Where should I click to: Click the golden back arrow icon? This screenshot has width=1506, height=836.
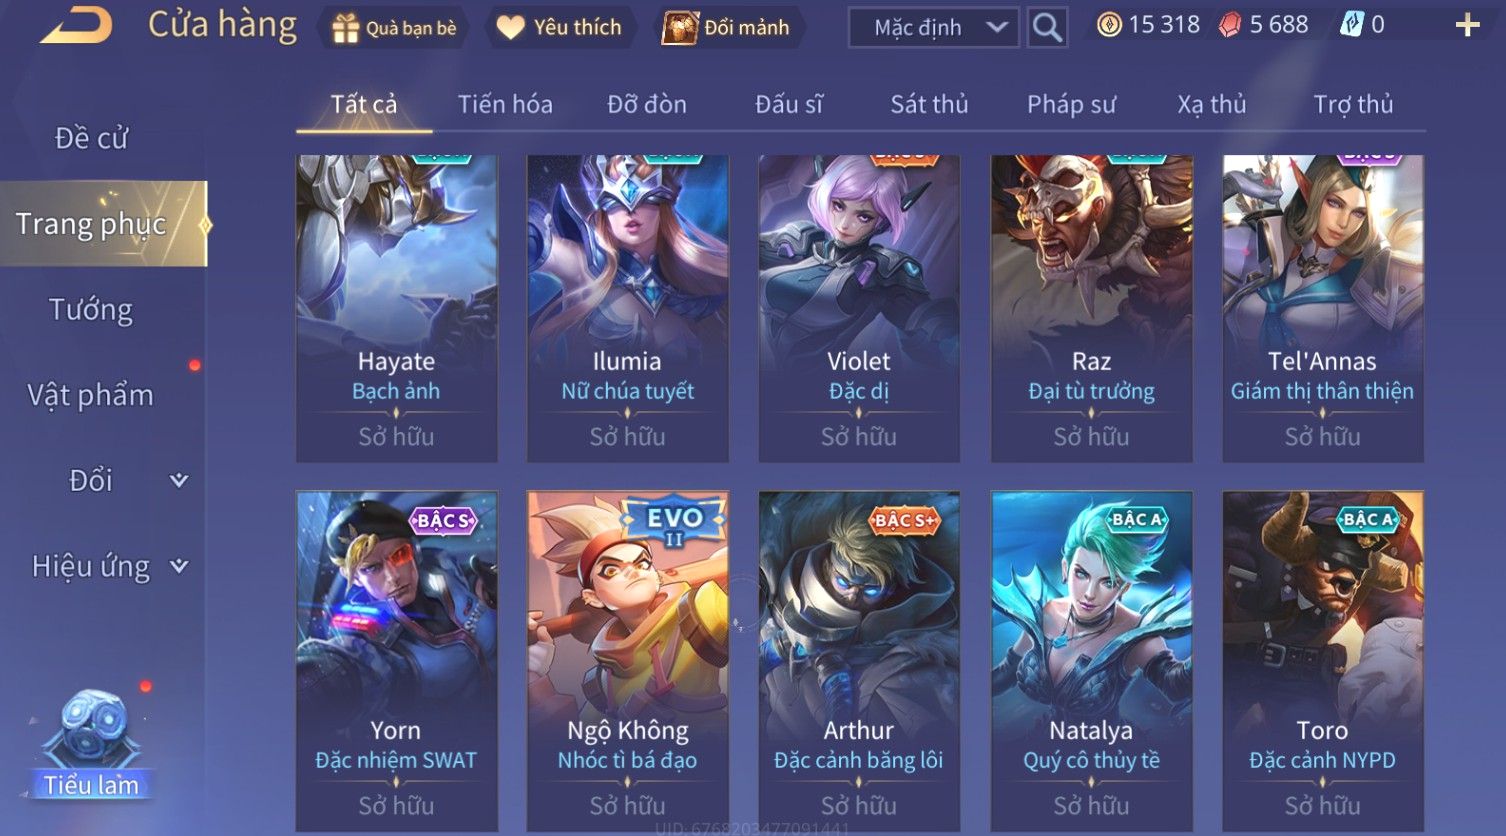point(76,26)
